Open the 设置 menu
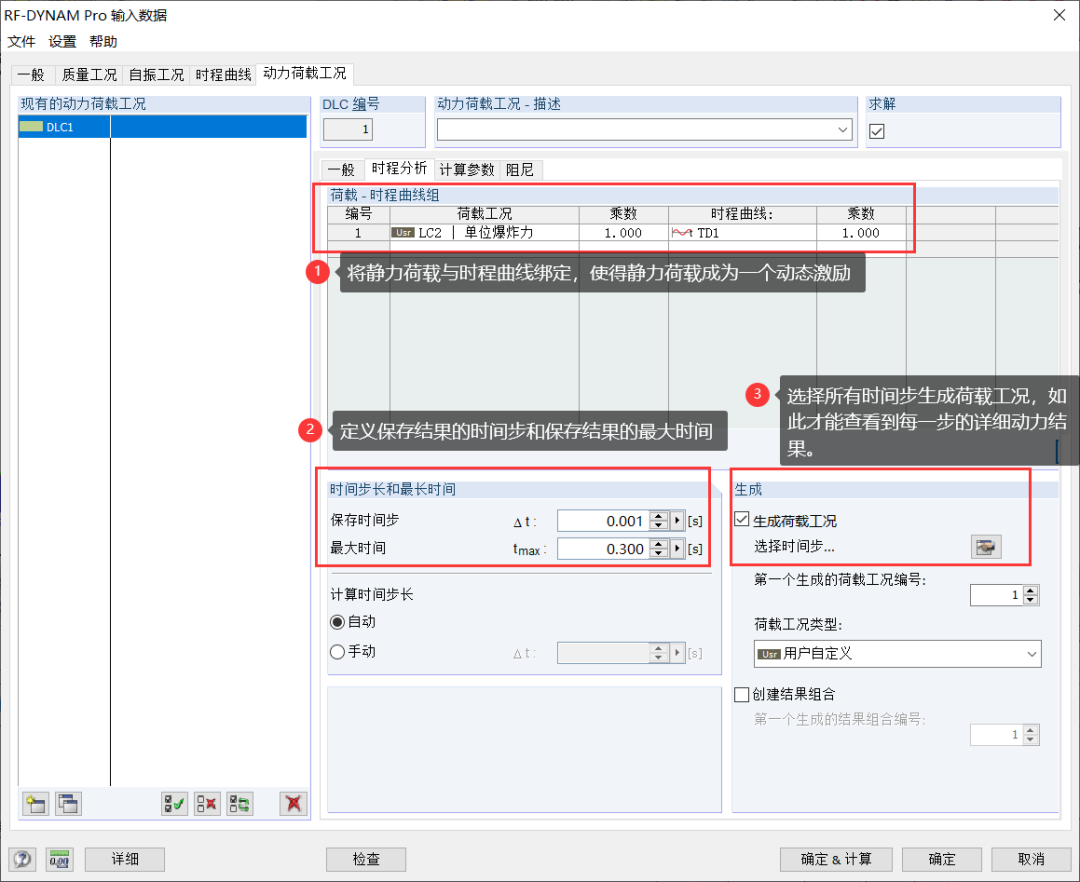The image size is (1080, 882). 62,41
